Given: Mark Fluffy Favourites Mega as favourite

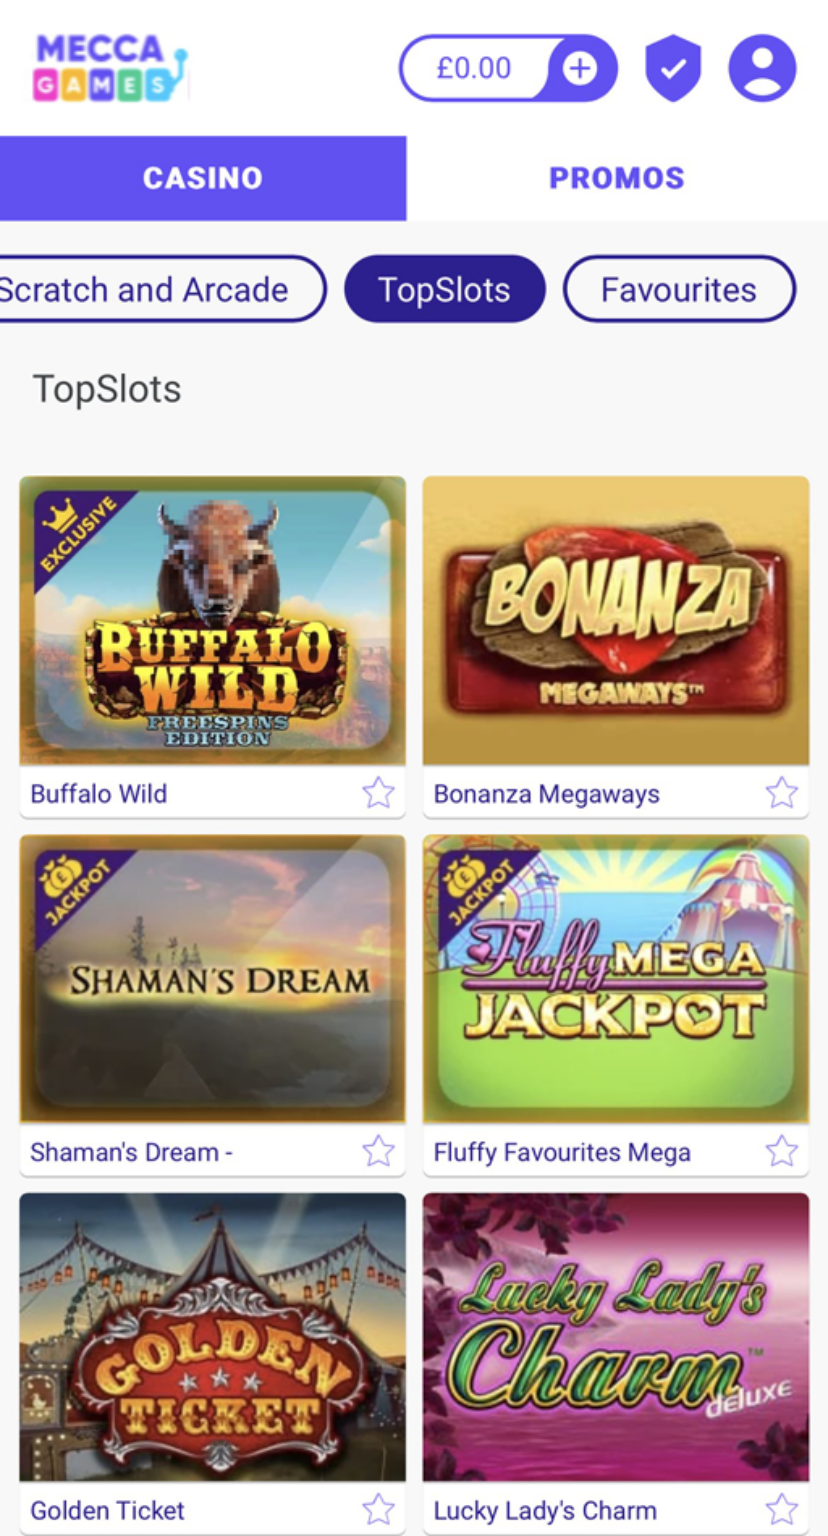Looking at the screenshot, I should point(782,1151).
